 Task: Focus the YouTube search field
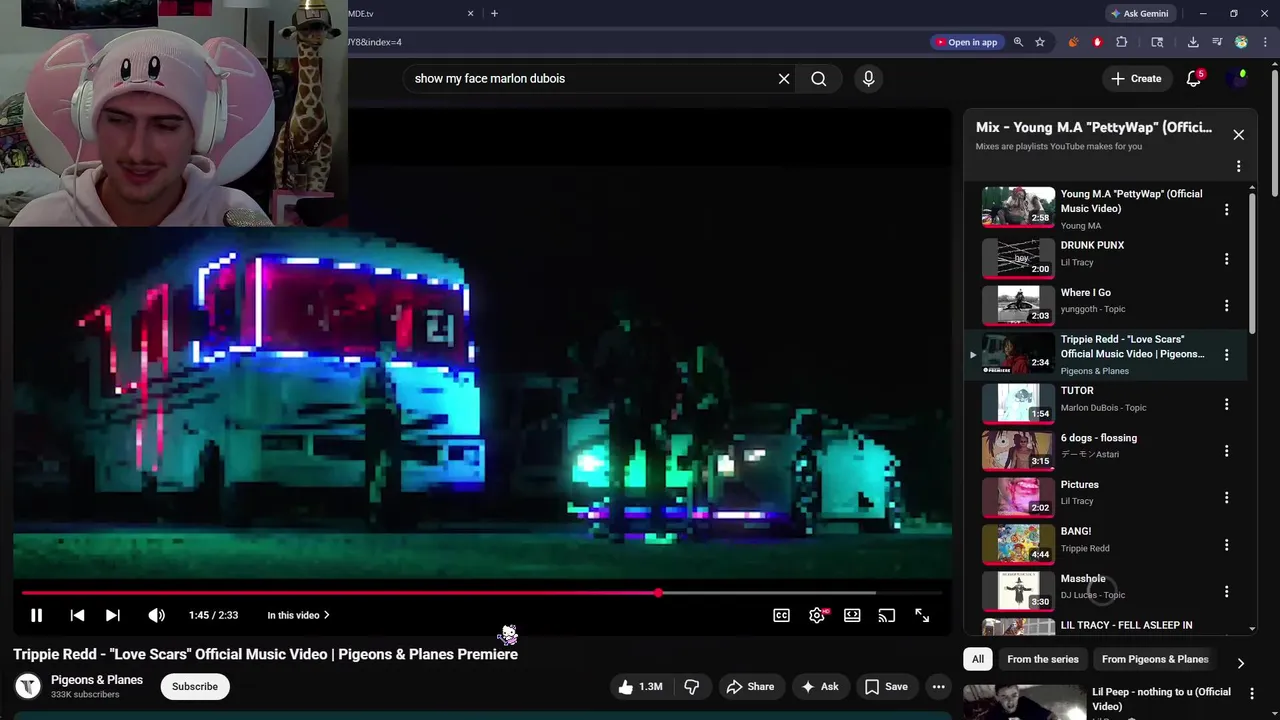click(590, 78)
